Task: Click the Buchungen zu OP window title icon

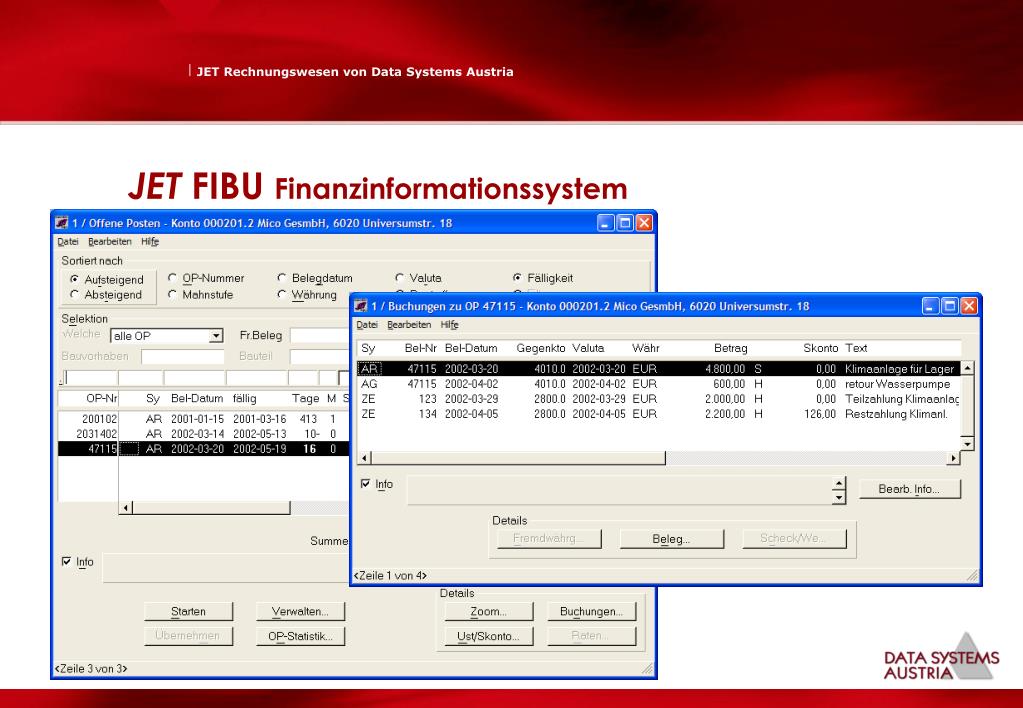Action: [x=361, y=306]
